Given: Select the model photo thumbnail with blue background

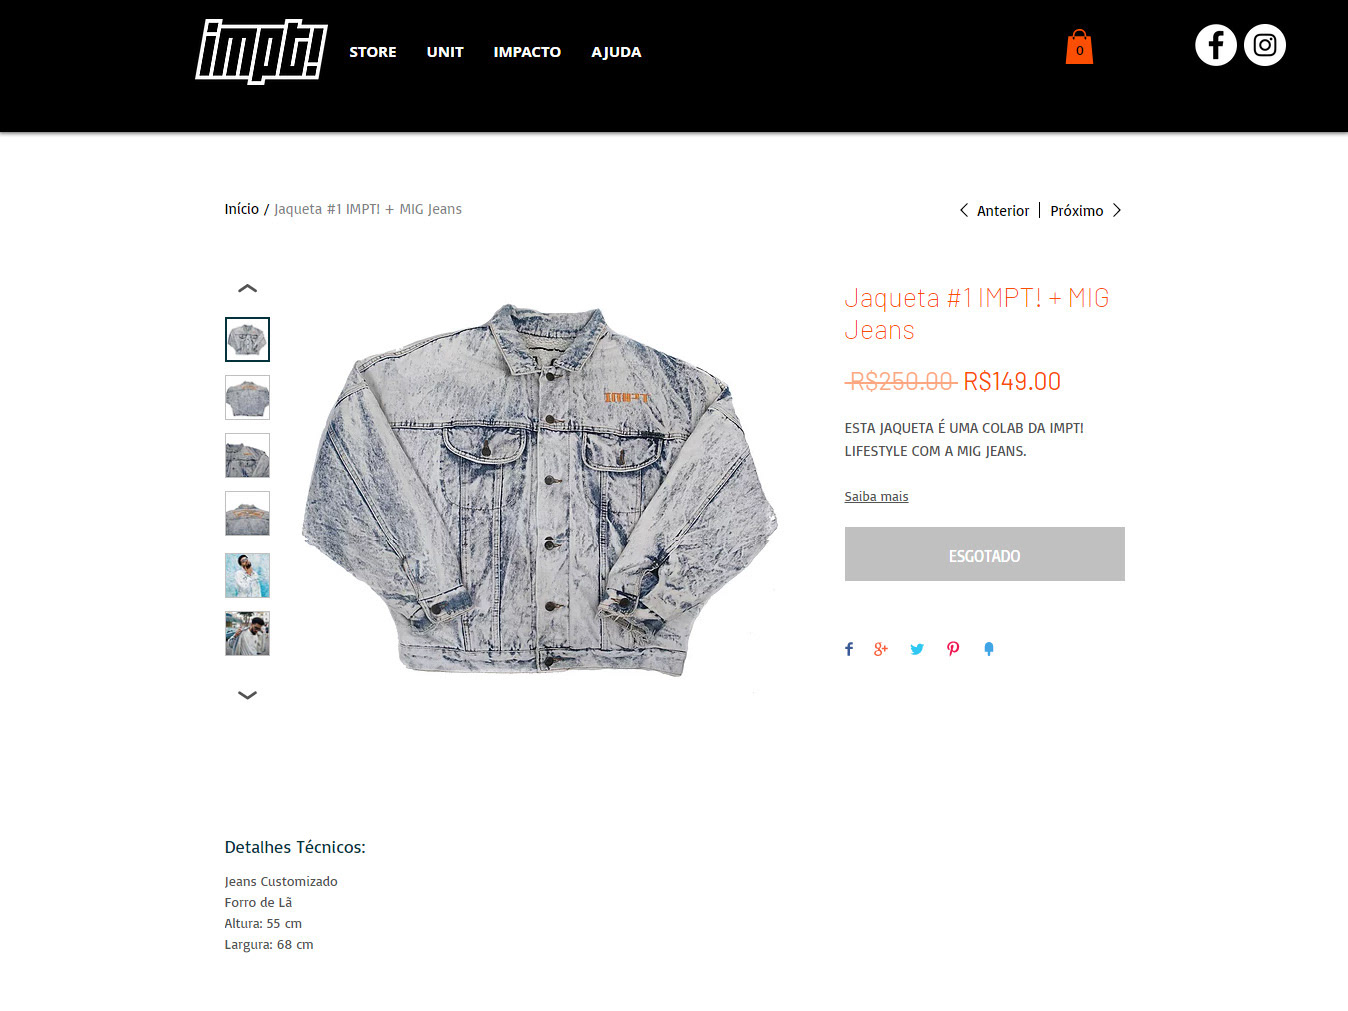Looking at the screenshot, I should [247, 575].
